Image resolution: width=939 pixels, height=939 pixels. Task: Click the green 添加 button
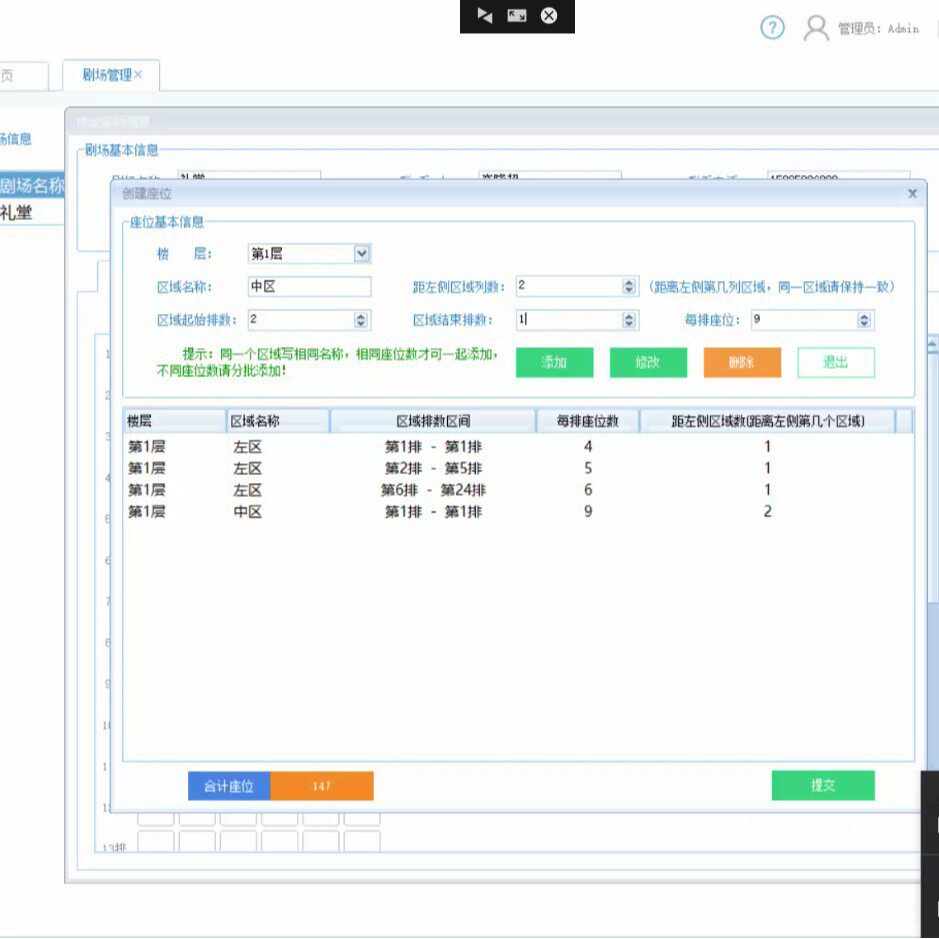(555, 362)
